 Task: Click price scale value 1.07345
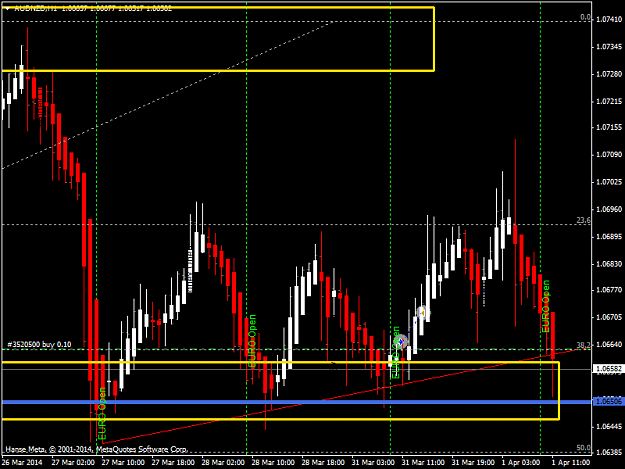click(x=609, y=47)
